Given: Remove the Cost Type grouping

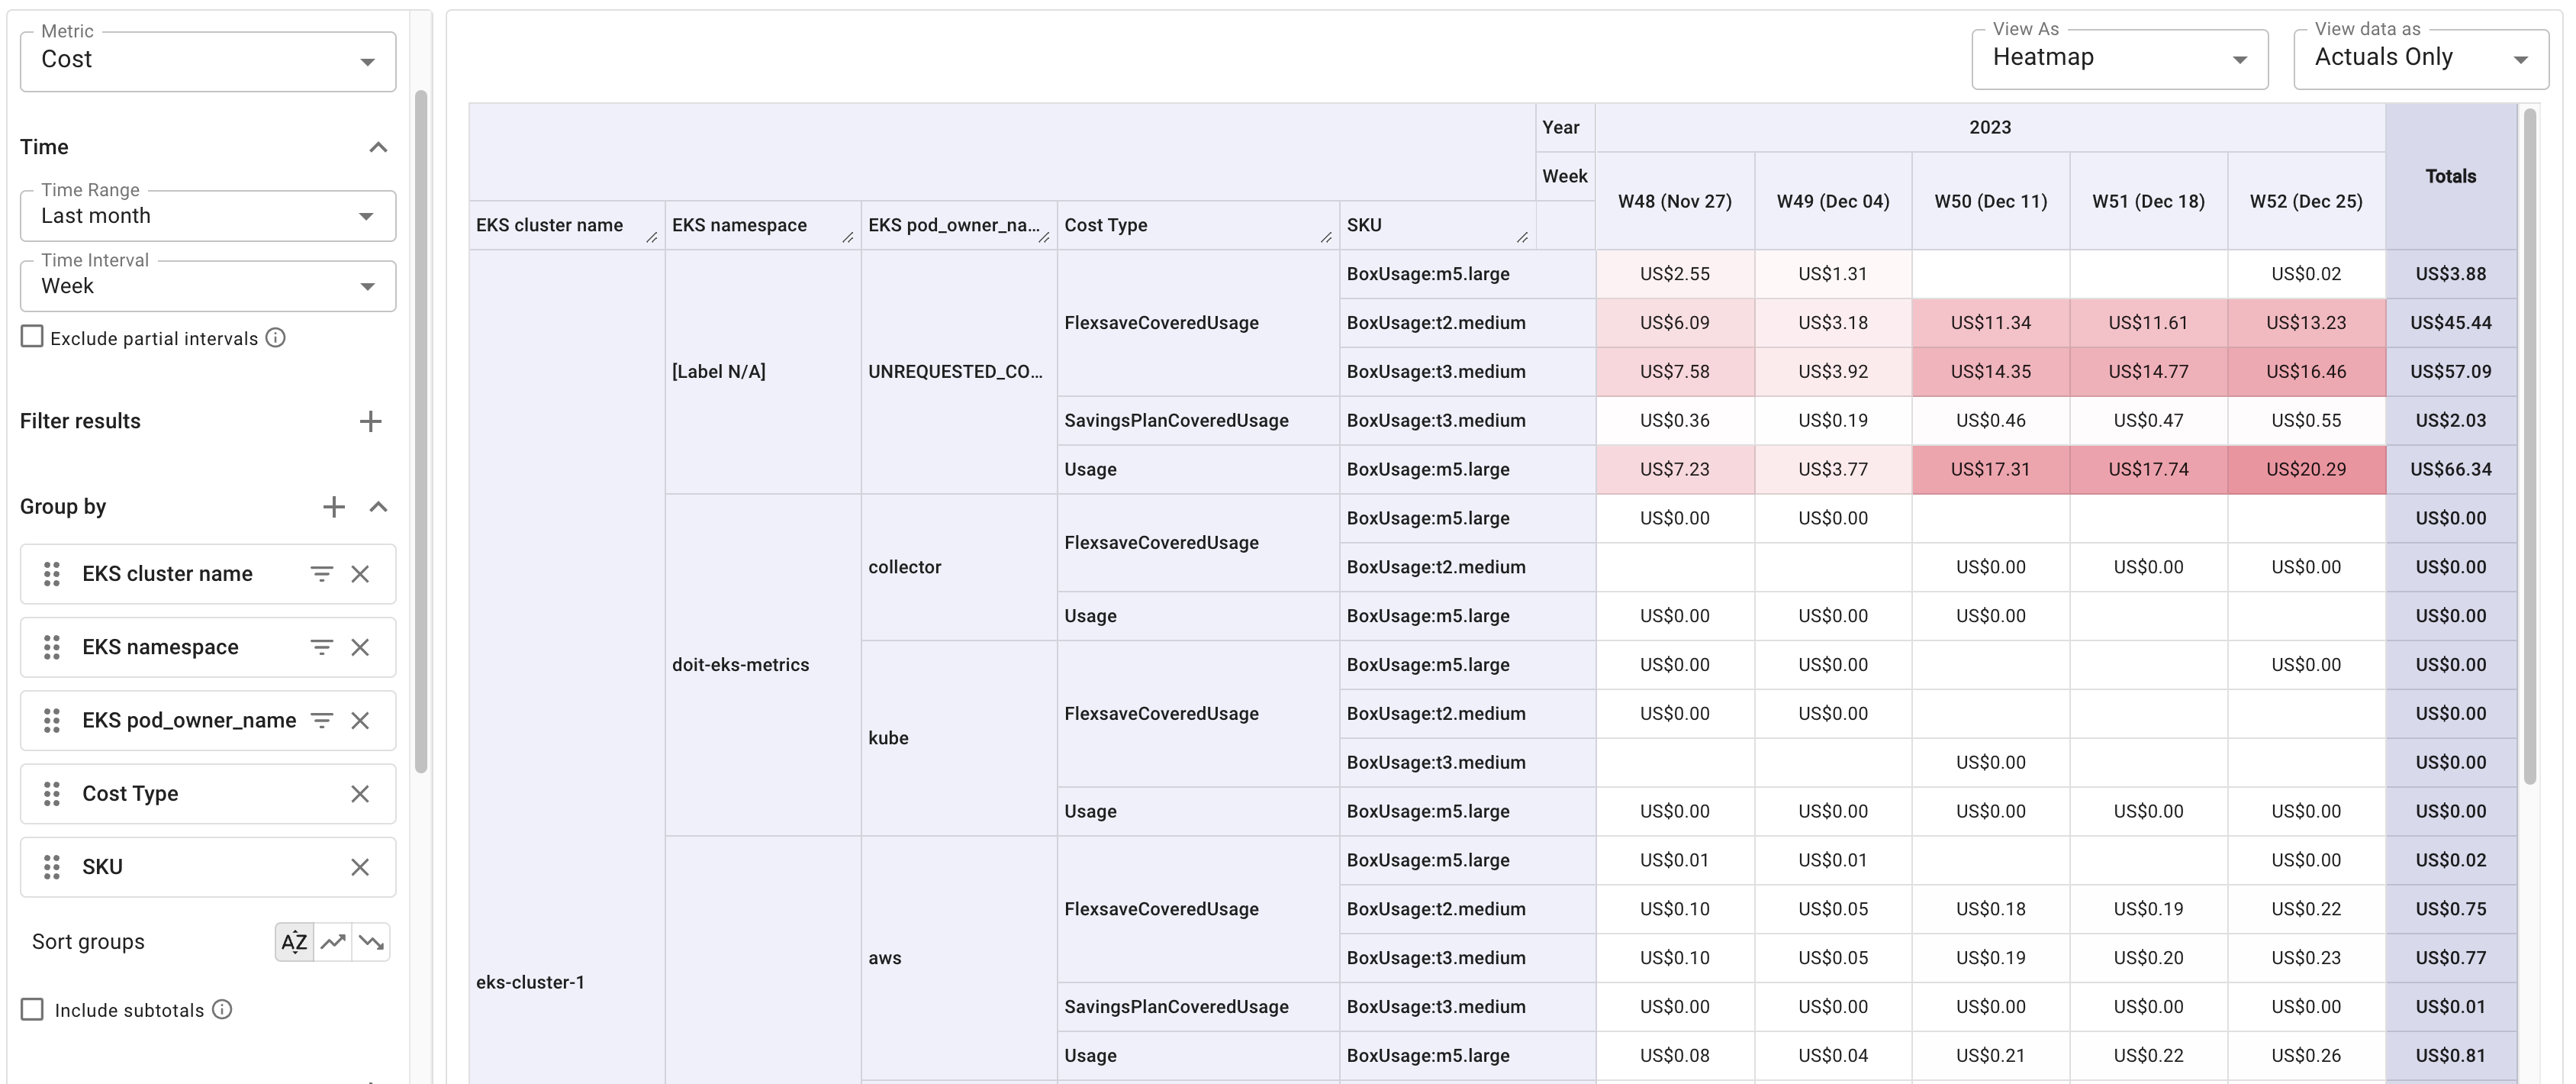Looking at the screenshot, I should tap(360, 793).
